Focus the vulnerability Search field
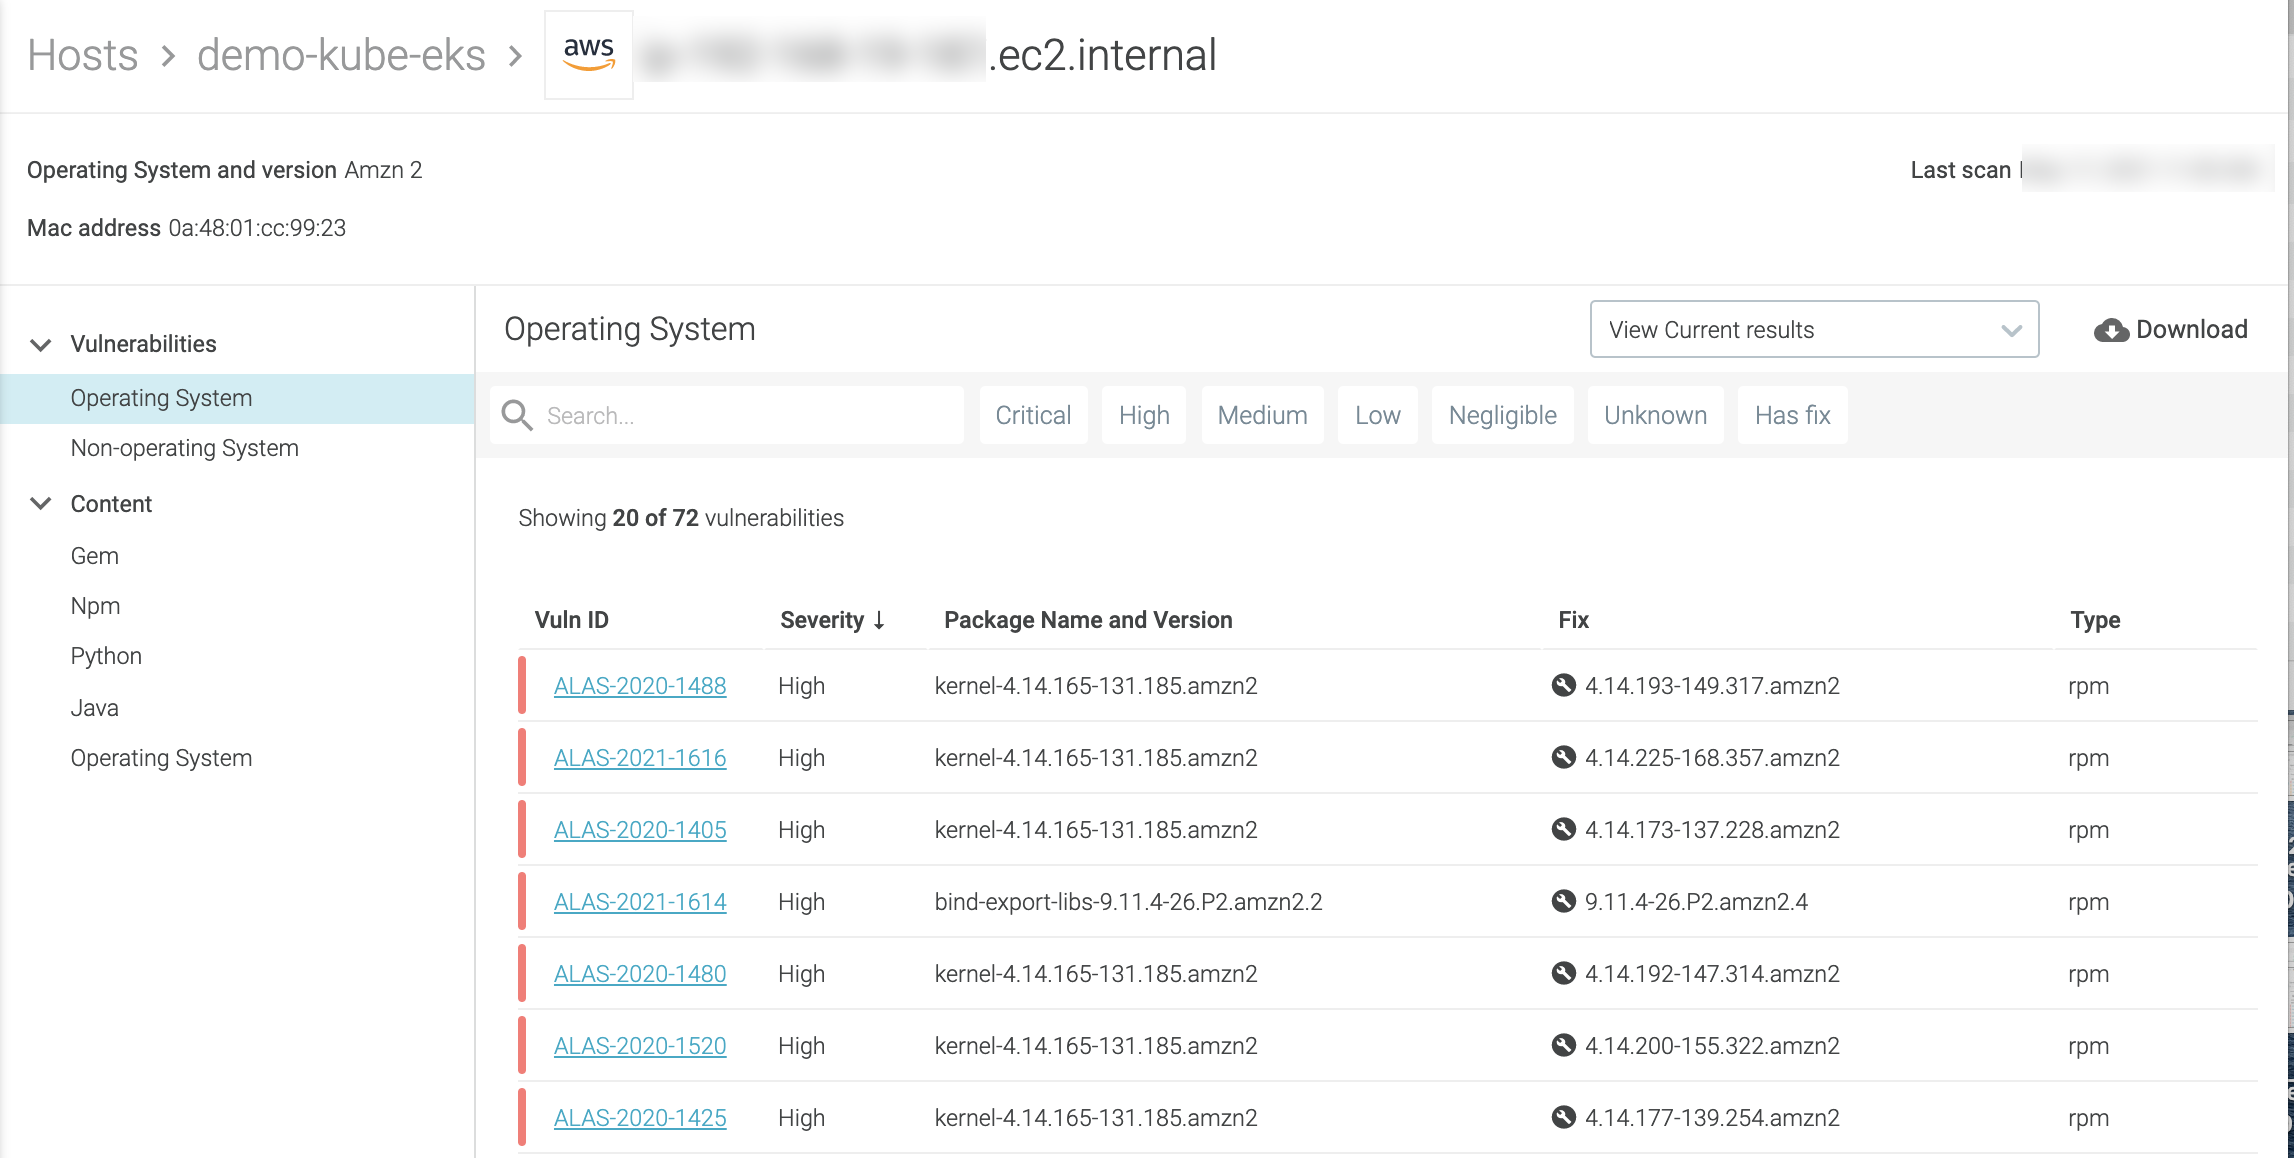 [x=727, y=415]
